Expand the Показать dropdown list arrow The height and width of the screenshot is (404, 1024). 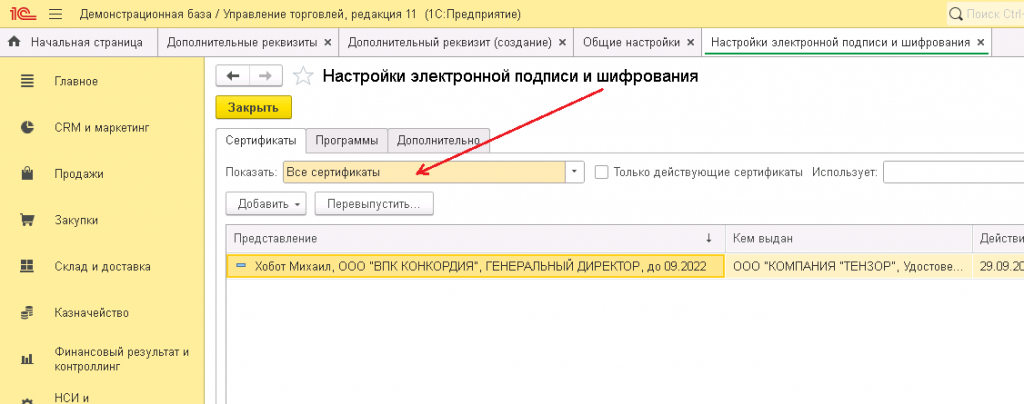tap(575, 172)
